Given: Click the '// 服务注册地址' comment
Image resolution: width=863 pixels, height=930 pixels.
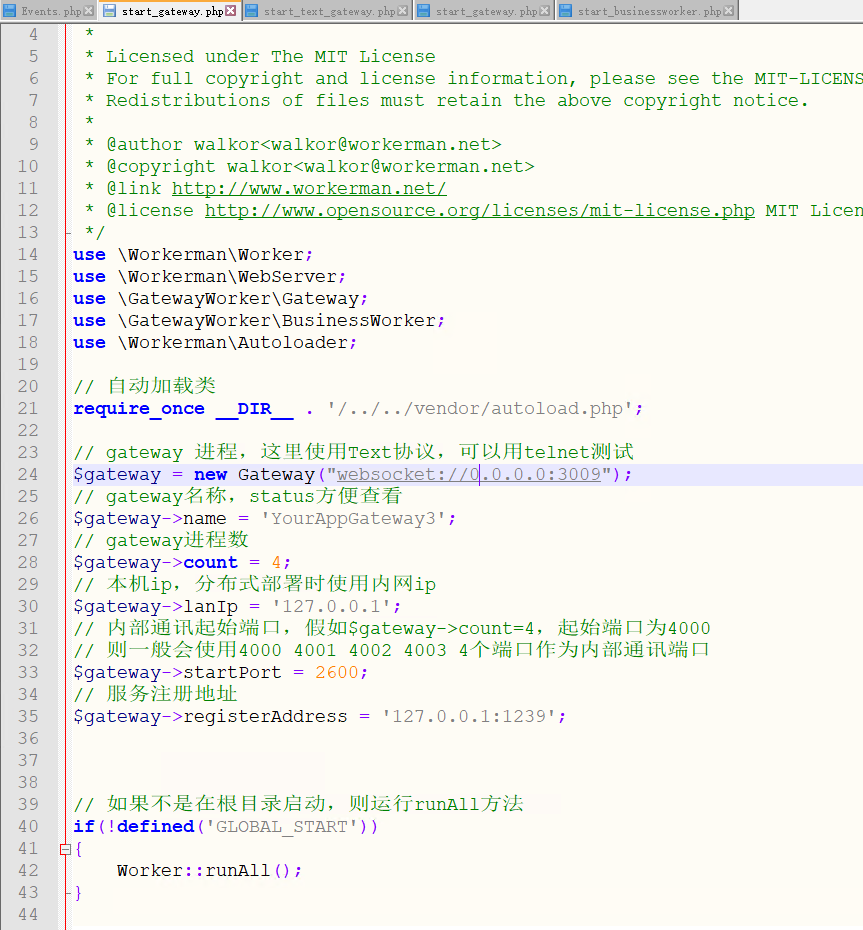Looking at the screenshot, I should click(x=155, y=695).
